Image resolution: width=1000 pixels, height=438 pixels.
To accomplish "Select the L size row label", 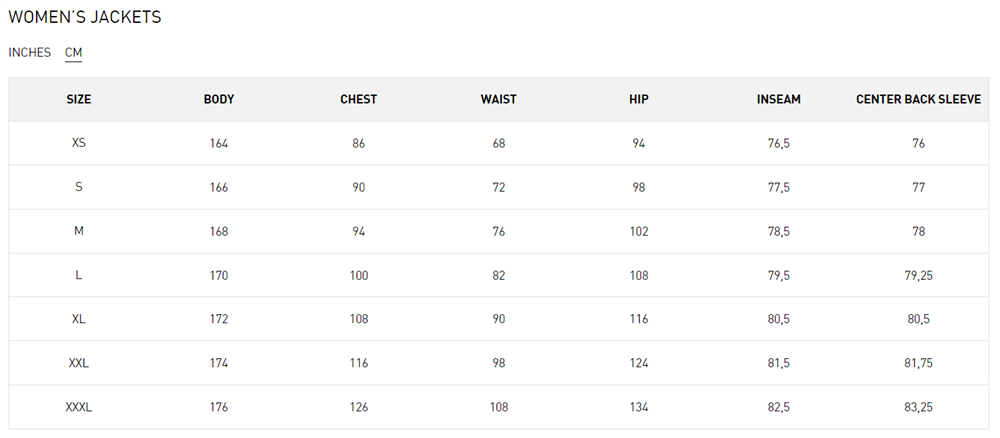I will [78, 275].
